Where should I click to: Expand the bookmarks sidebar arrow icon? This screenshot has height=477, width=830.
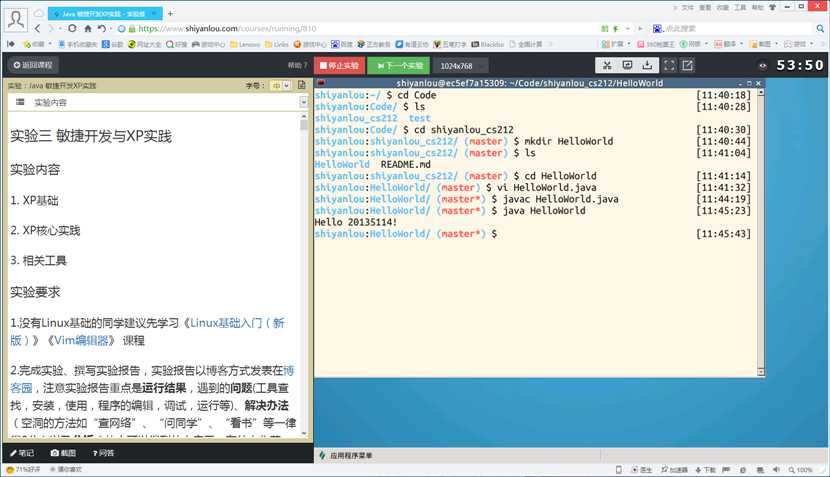(11, 44)
